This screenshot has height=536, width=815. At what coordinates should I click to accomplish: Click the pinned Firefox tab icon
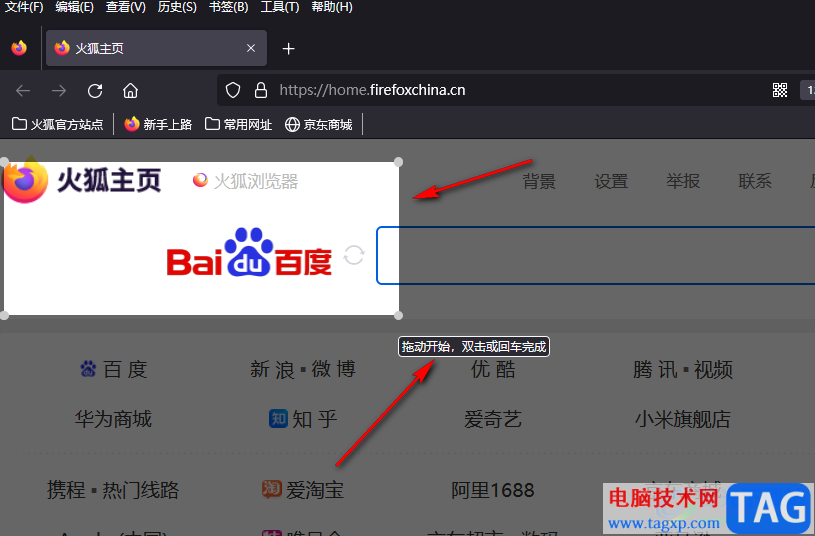click(19, 48)
